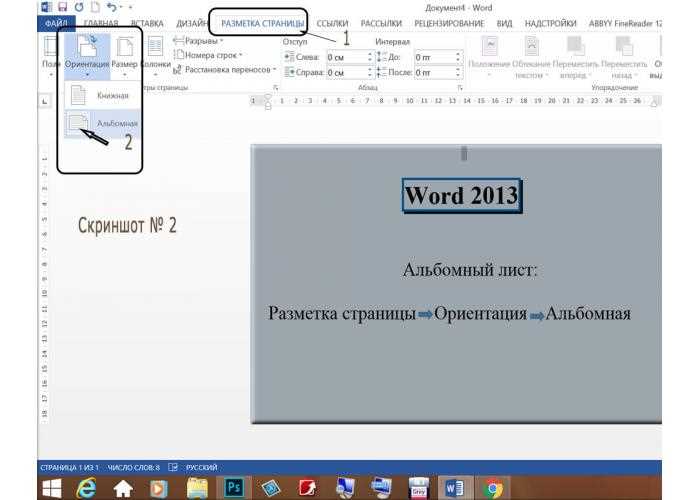
Task: Click the text line Альбомный лист:
Action: pos(470,270)
